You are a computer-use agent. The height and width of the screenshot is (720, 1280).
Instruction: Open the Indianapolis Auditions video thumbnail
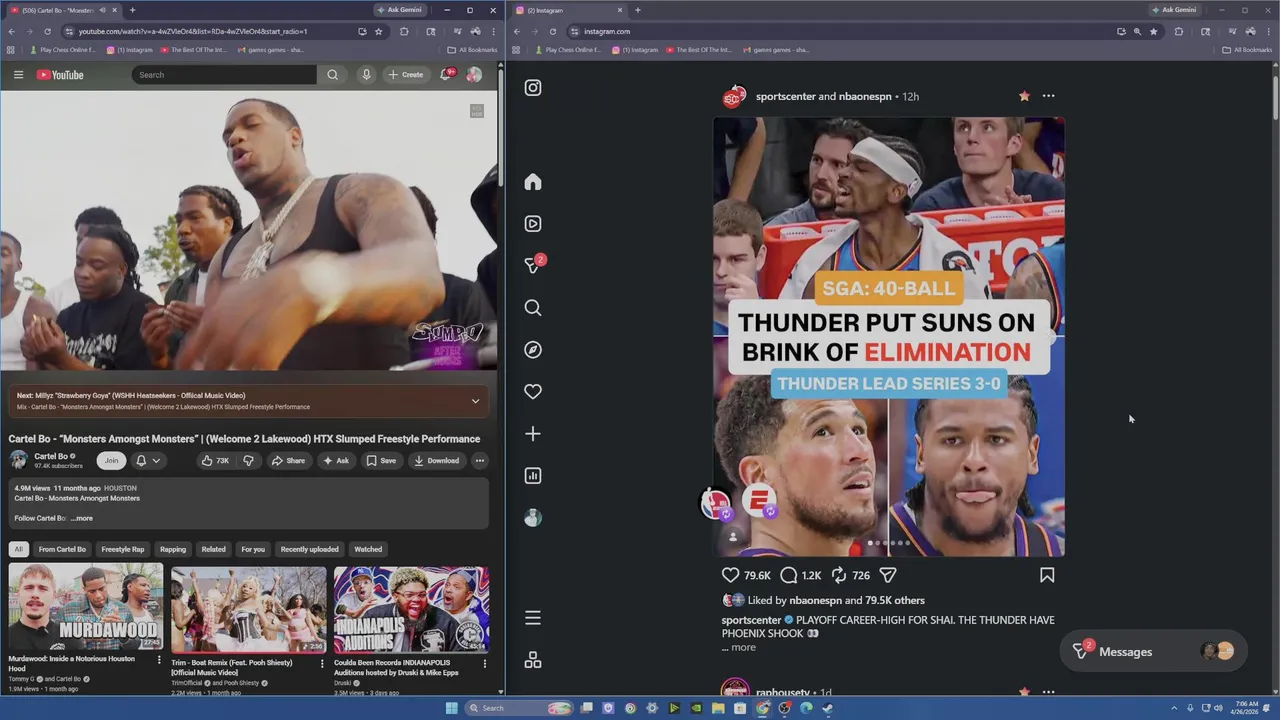[x=411, y=610]
